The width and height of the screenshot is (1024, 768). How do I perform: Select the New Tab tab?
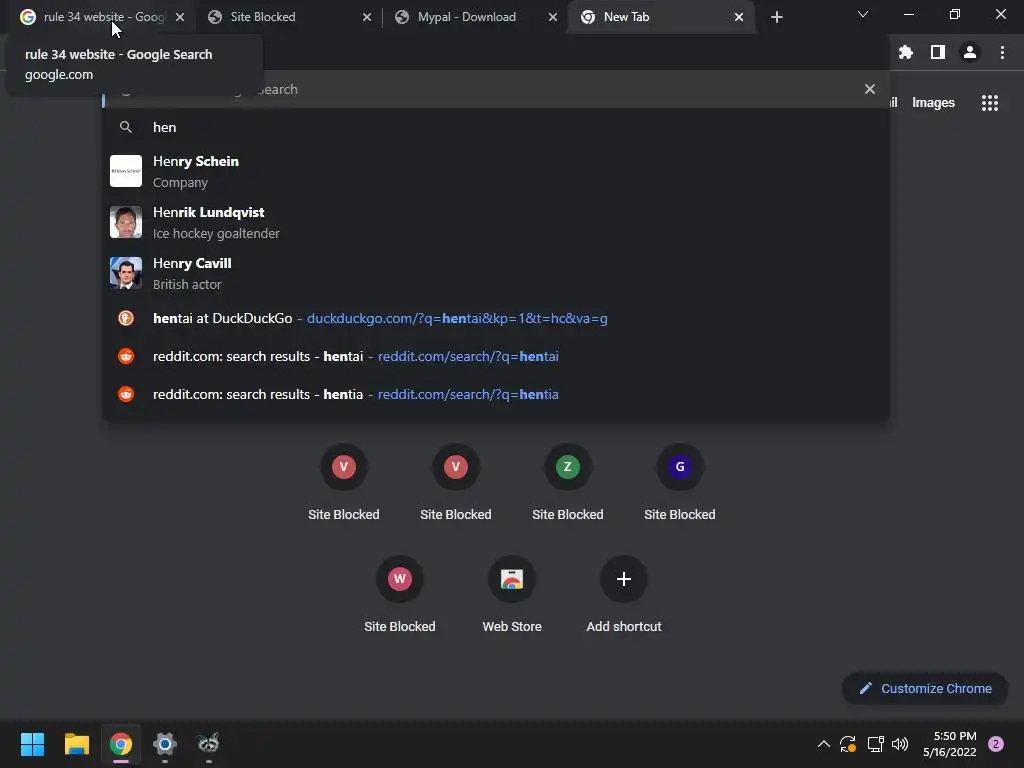[x=660, y=17]
